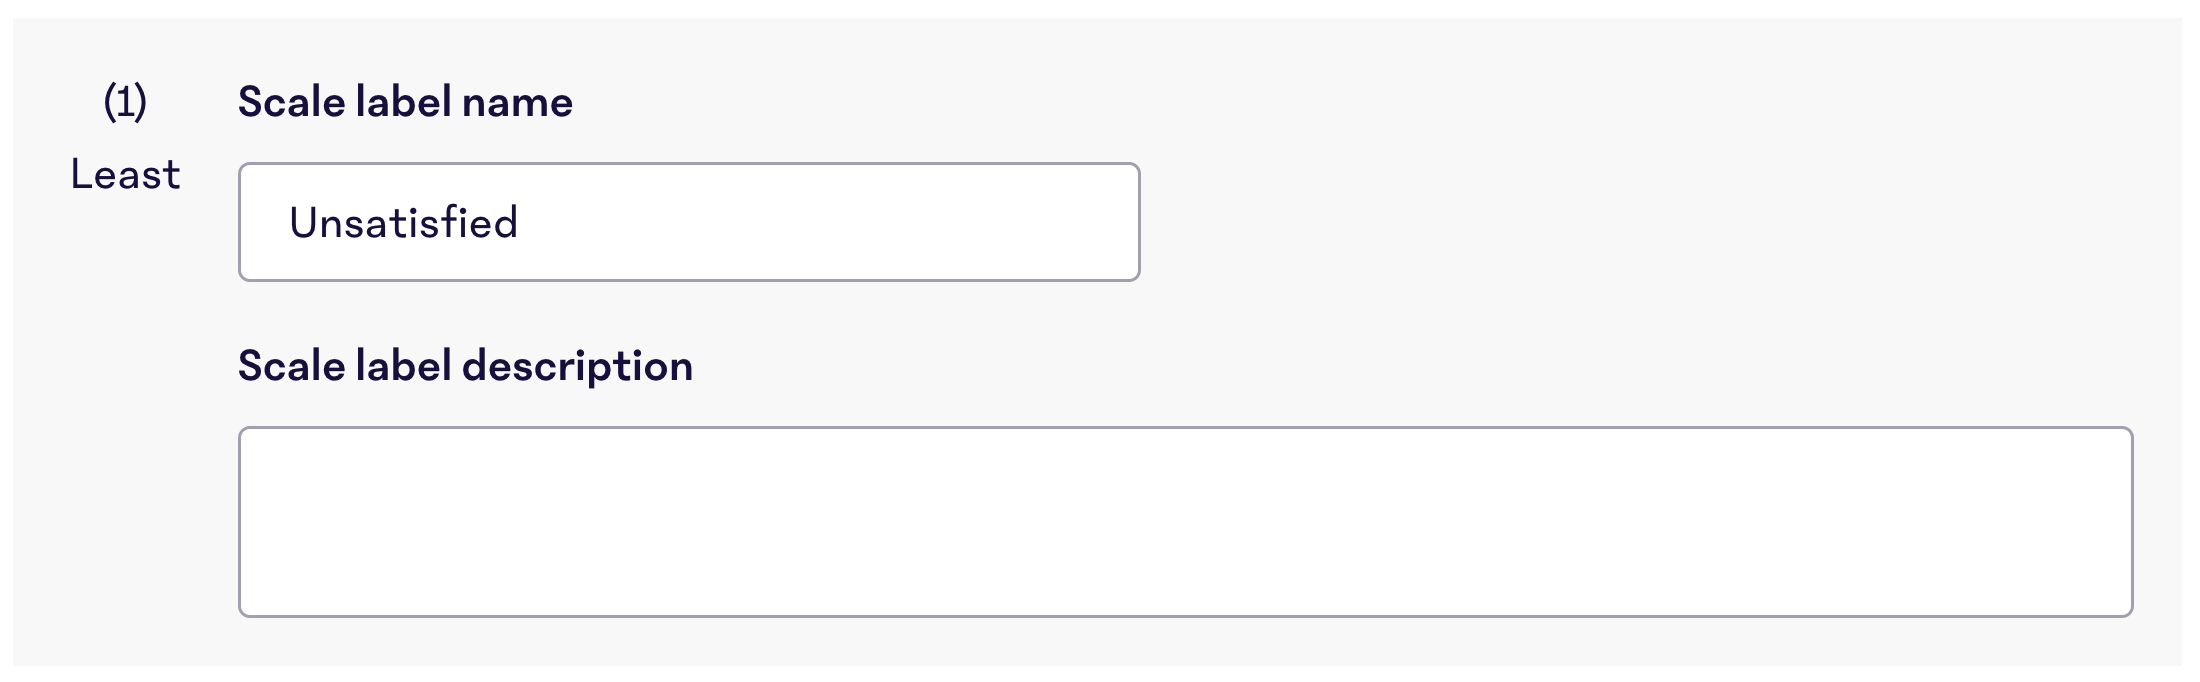The image size is (2200, 682).
Task: Focus the empty Scale label description box
Action: tap(1185, 522)
